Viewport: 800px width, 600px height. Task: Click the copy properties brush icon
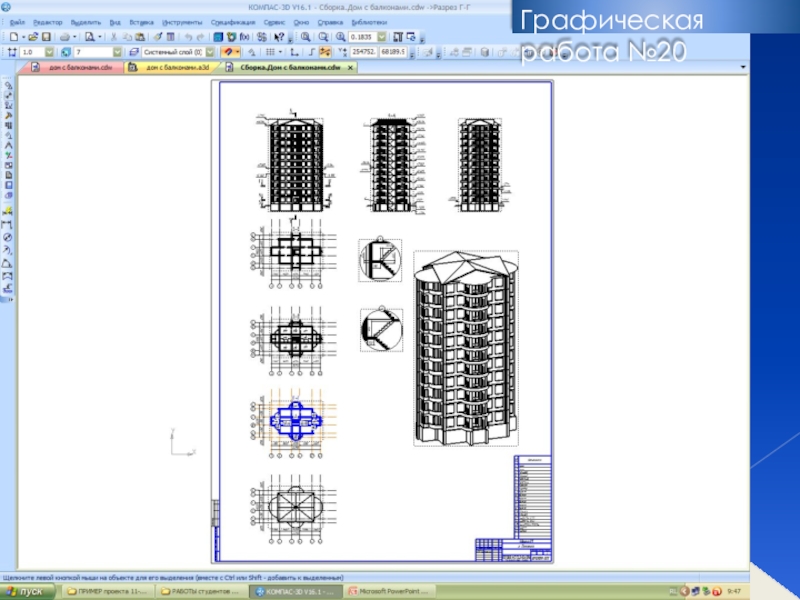158,37
